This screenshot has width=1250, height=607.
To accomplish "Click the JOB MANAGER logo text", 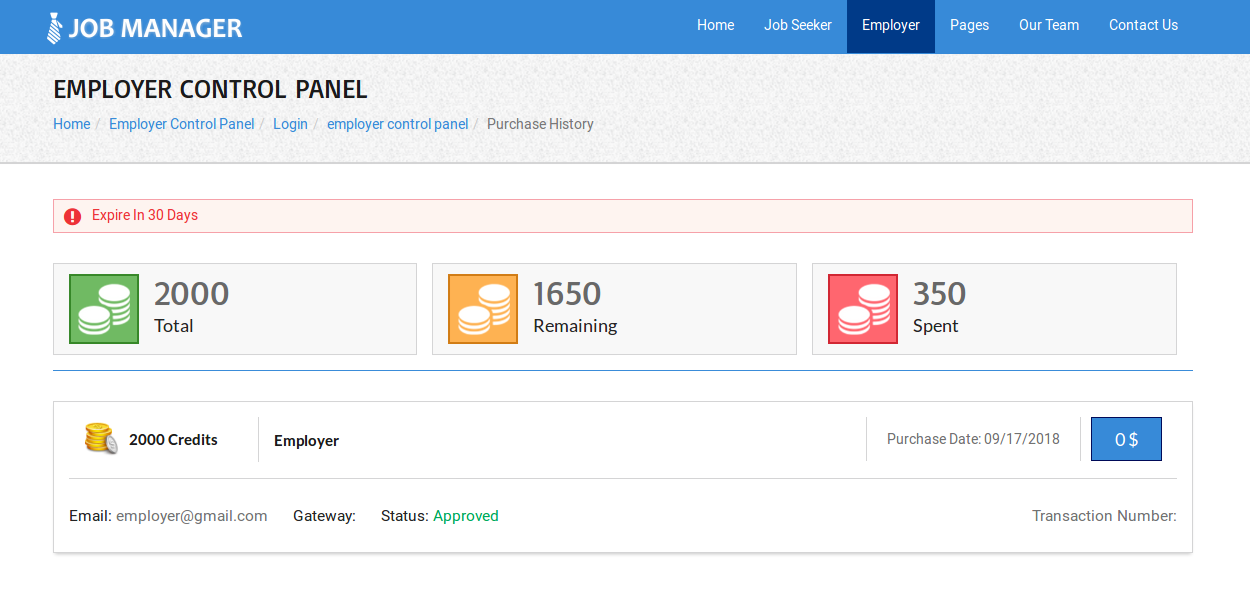I will (155, 28).
